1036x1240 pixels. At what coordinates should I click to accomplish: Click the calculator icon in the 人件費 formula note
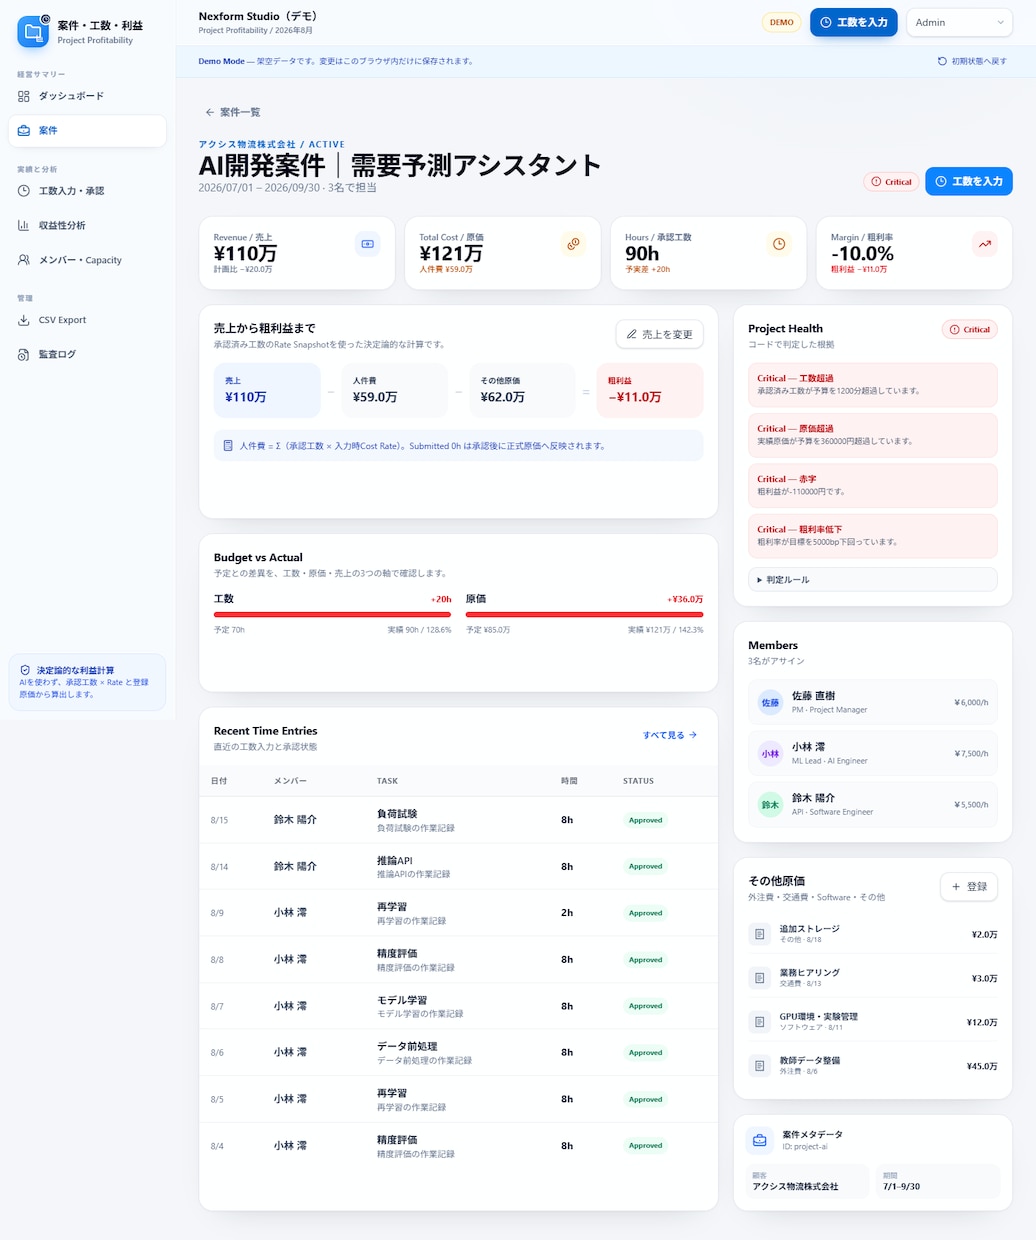coord(228,446)
